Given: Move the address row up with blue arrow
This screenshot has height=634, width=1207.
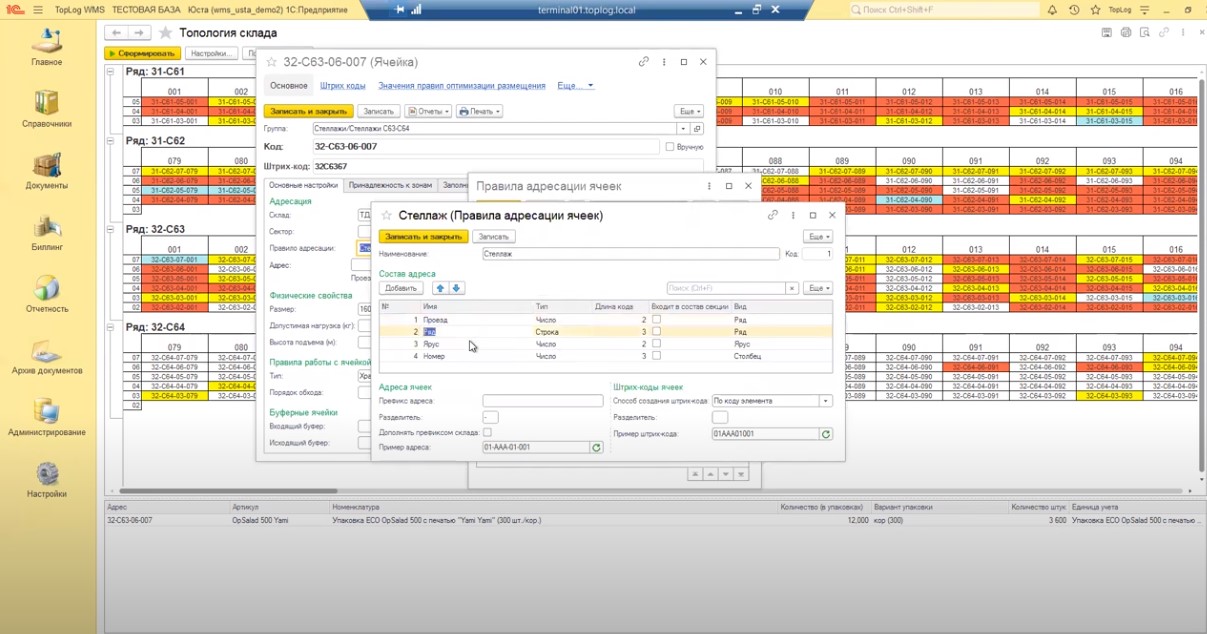Looking at the screenshot, I should click(x=441, y=288).
